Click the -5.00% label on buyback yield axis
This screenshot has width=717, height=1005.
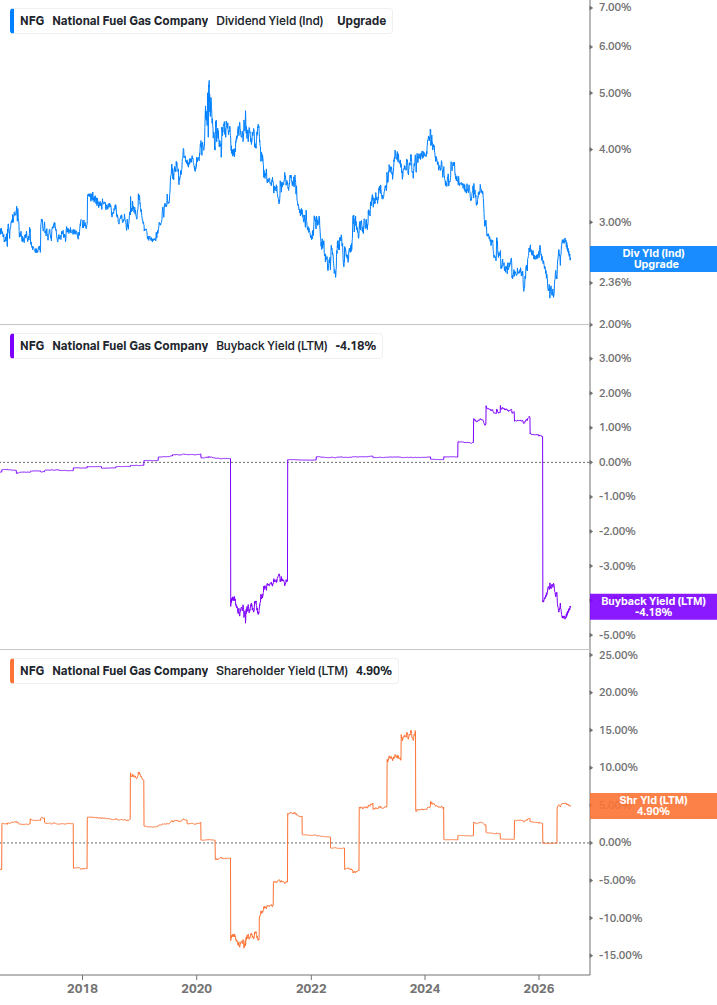tap(617, 636)
